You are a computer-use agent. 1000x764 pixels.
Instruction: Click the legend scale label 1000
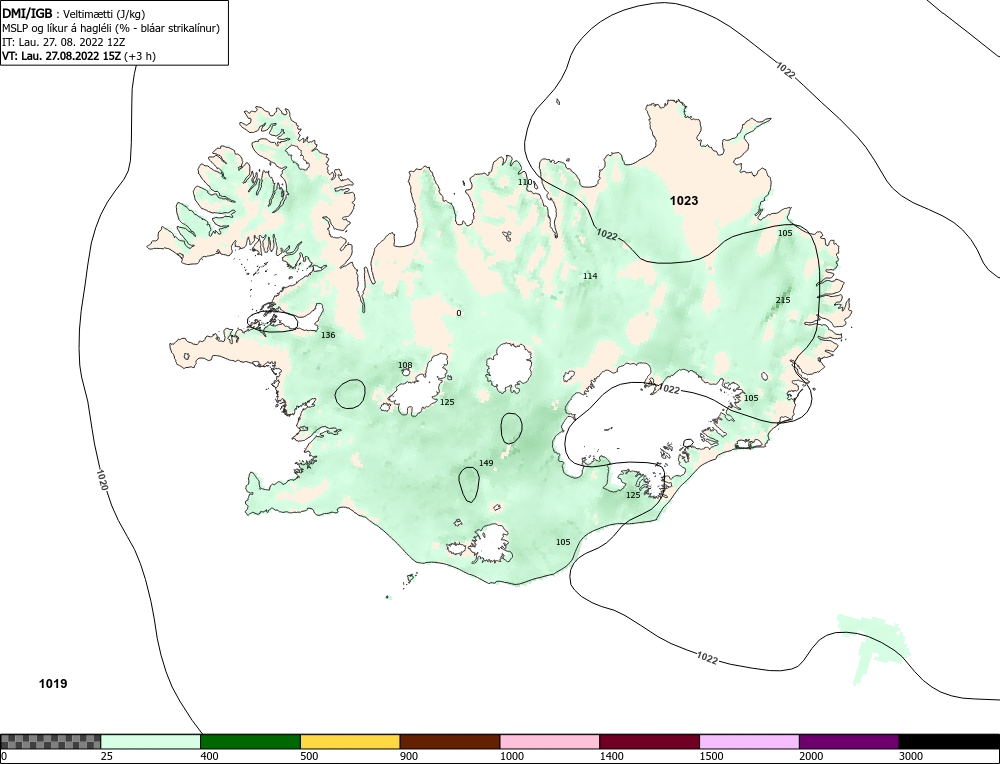click(x=511, y=756)
